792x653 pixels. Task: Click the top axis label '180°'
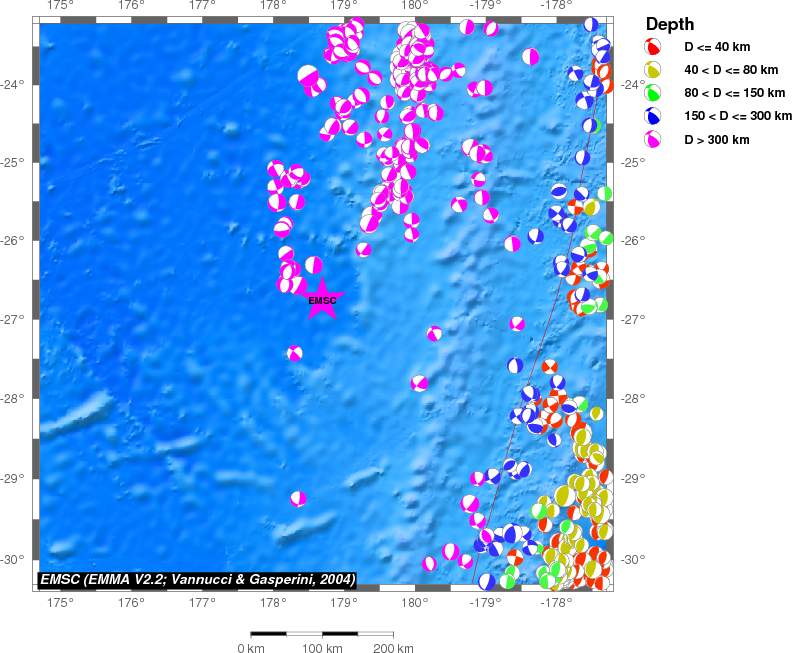415,6
